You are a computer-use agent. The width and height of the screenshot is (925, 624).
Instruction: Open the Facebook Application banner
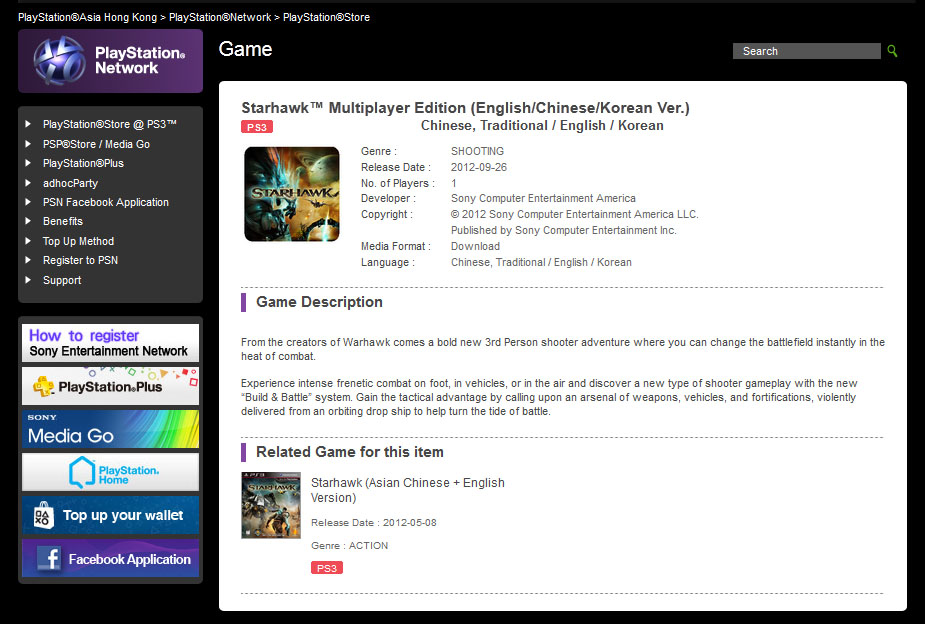pos(110,558)
